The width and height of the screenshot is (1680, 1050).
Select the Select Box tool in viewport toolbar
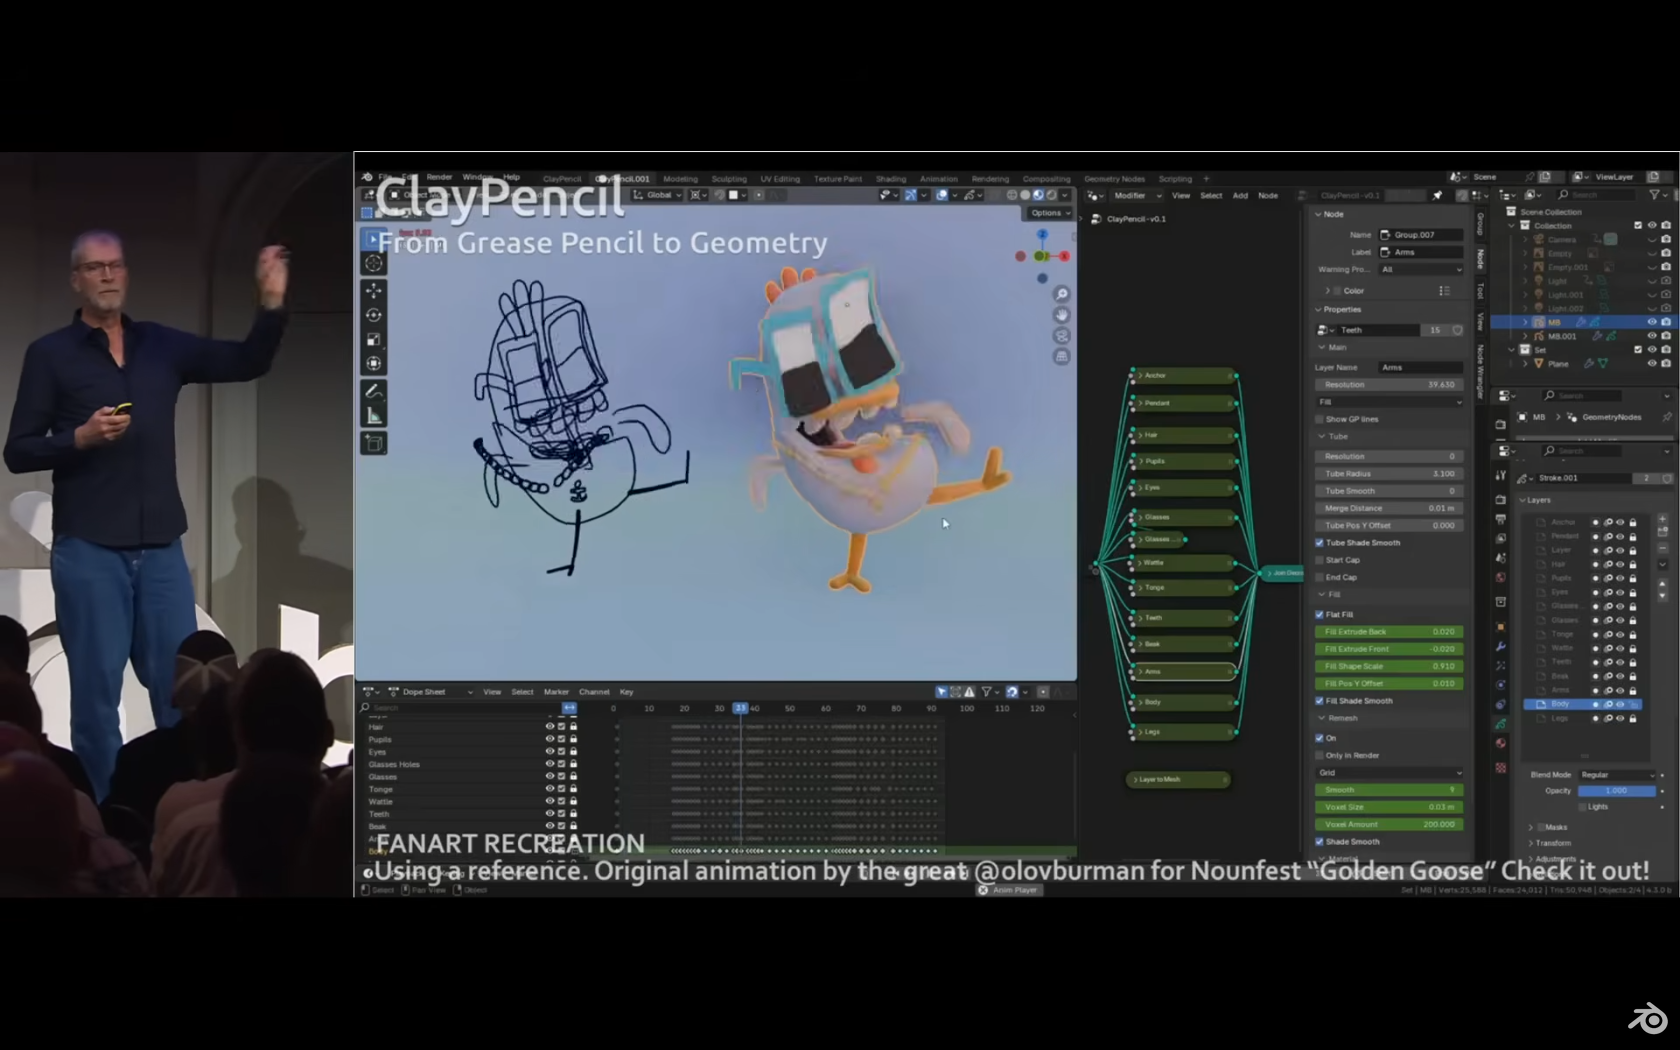click(374, 239)
